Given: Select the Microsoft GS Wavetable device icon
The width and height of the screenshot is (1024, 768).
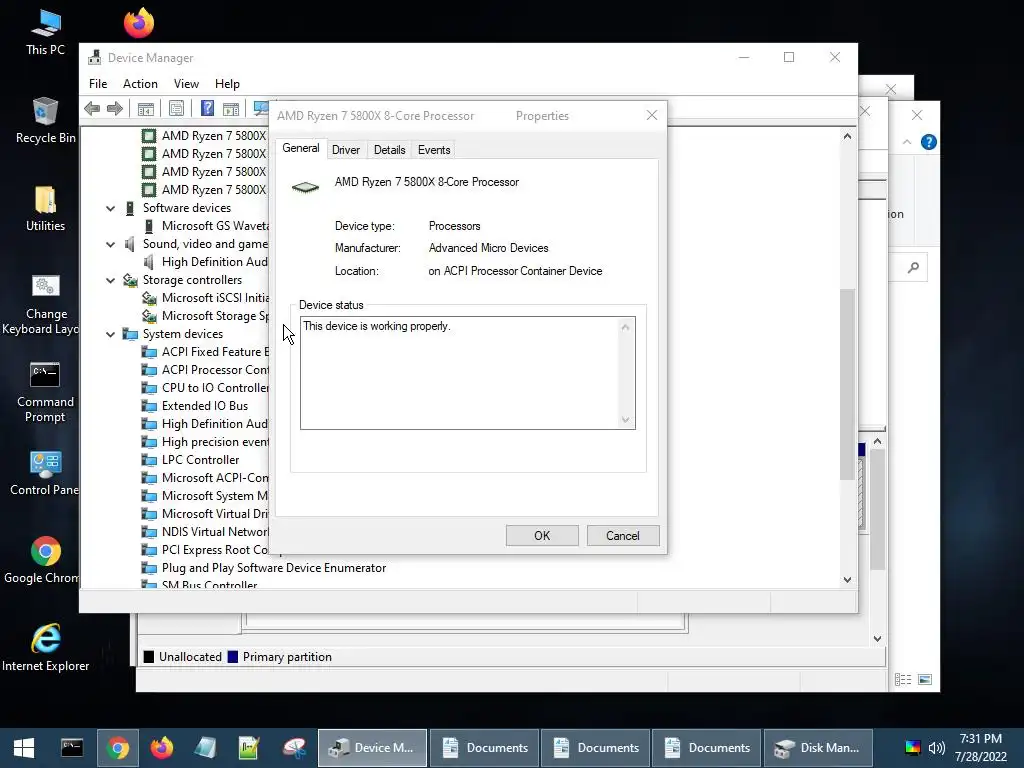Looking at the screenshot, I should [x=149, y=226].
